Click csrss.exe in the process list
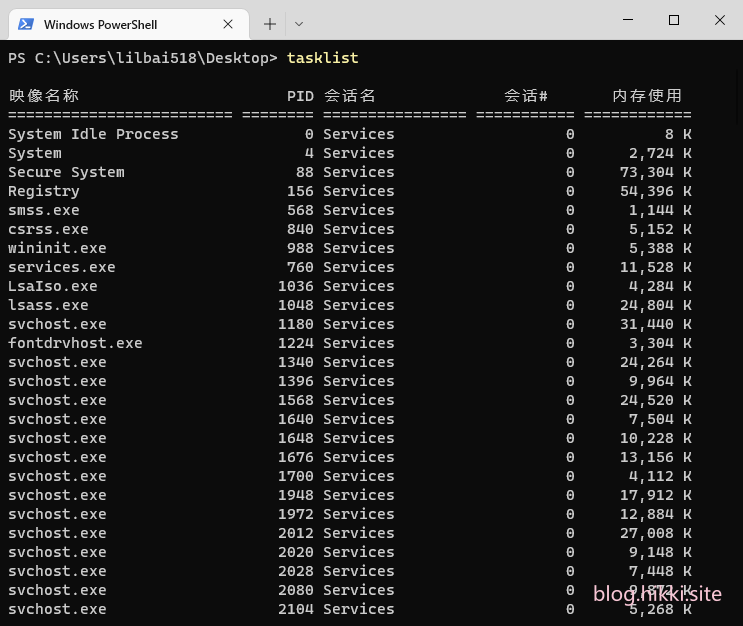 [48, 229]
